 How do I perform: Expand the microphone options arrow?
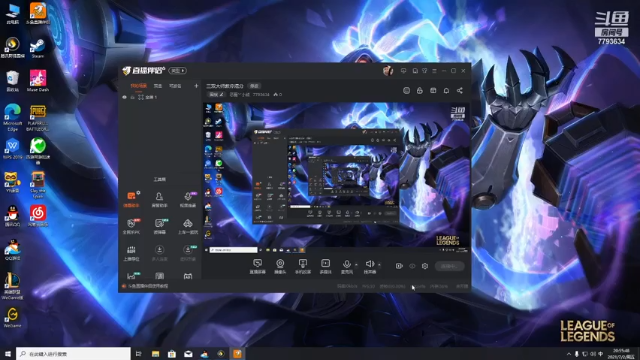point(356,265)
